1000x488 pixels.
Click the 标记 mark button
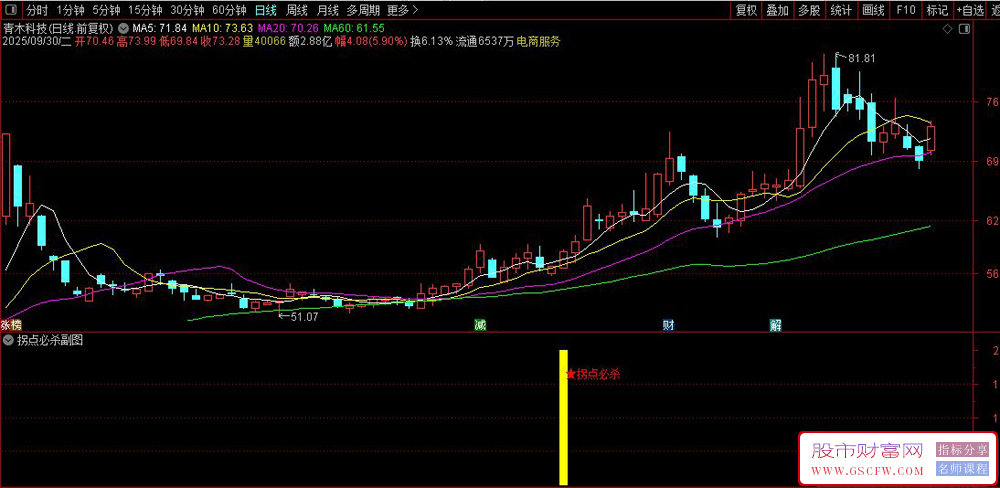[x=937, y=10]
